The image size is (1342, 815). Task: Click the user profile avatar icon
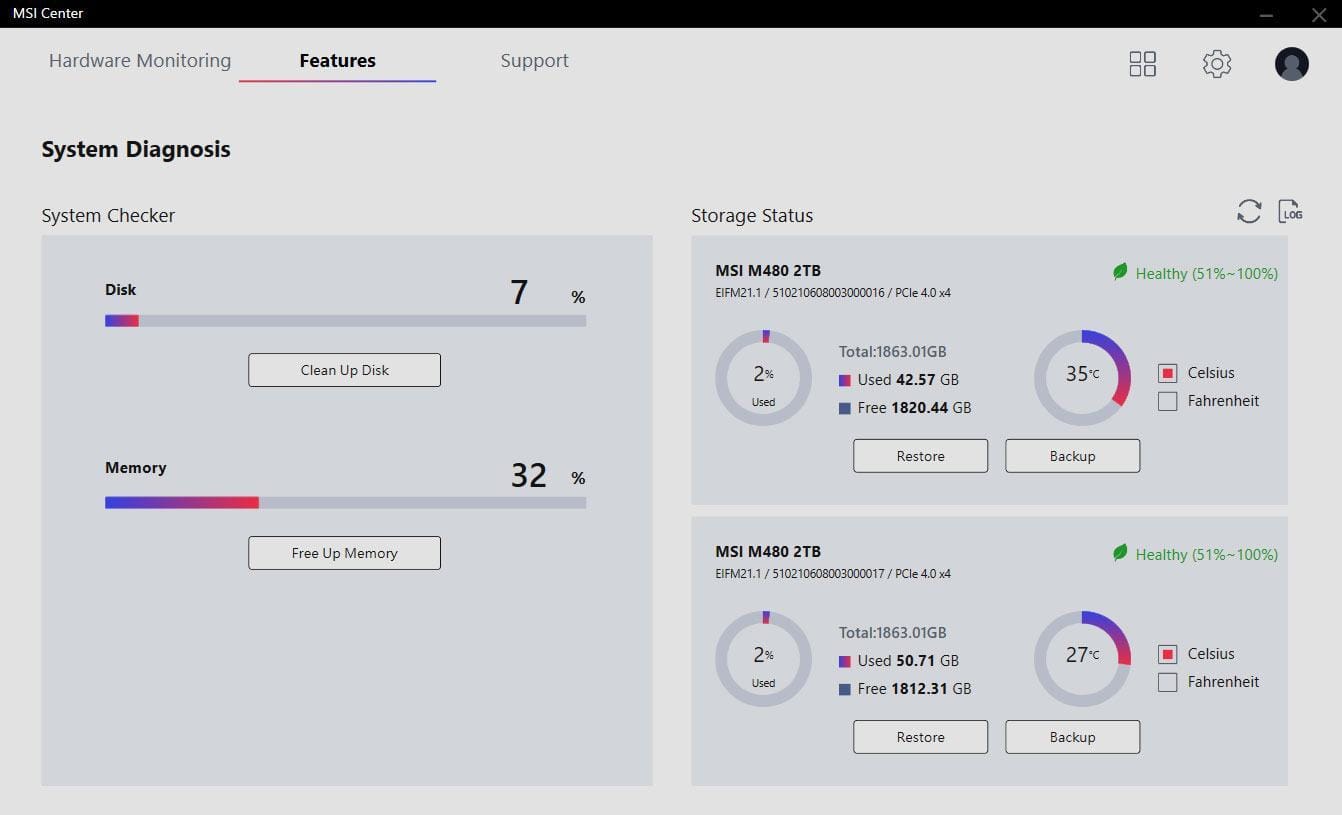click(x=1291, y=64)
